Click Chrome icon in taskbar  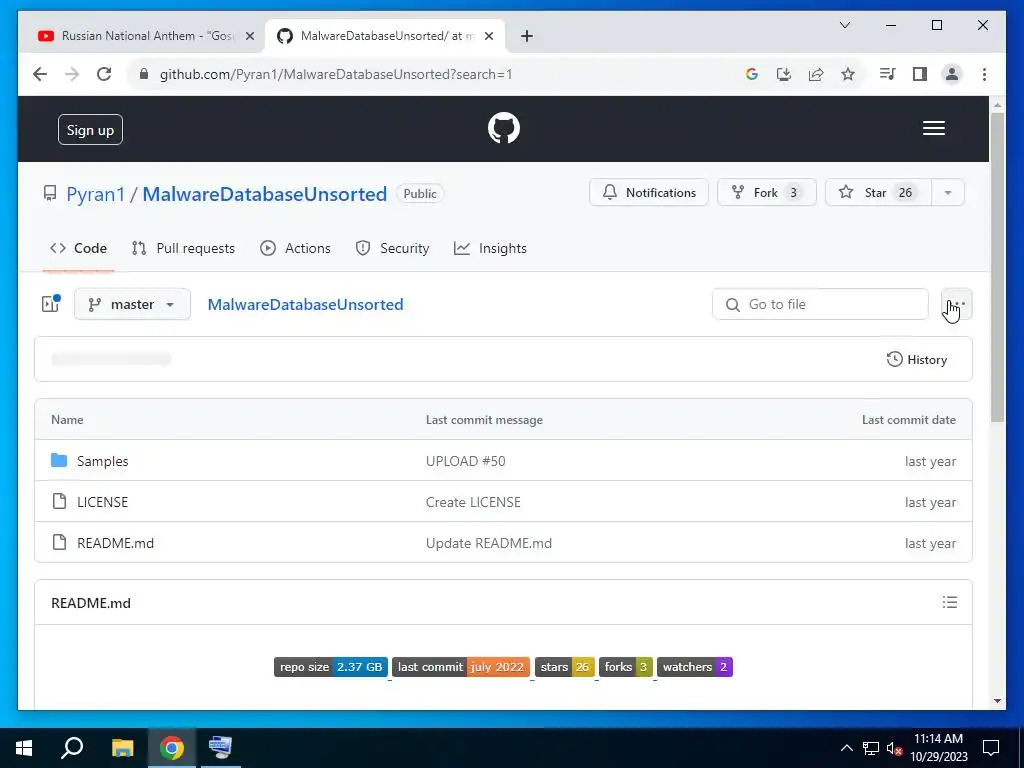click(x=171, y=748)
